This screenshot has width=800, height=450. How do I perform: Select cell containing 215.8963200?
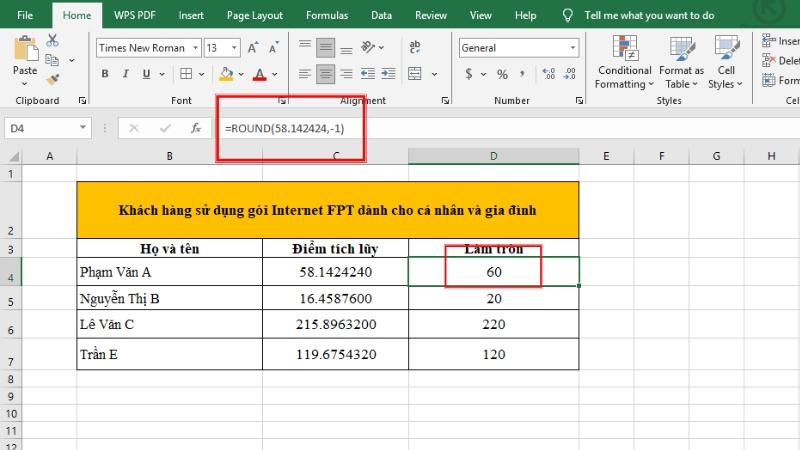coord(335,324)
